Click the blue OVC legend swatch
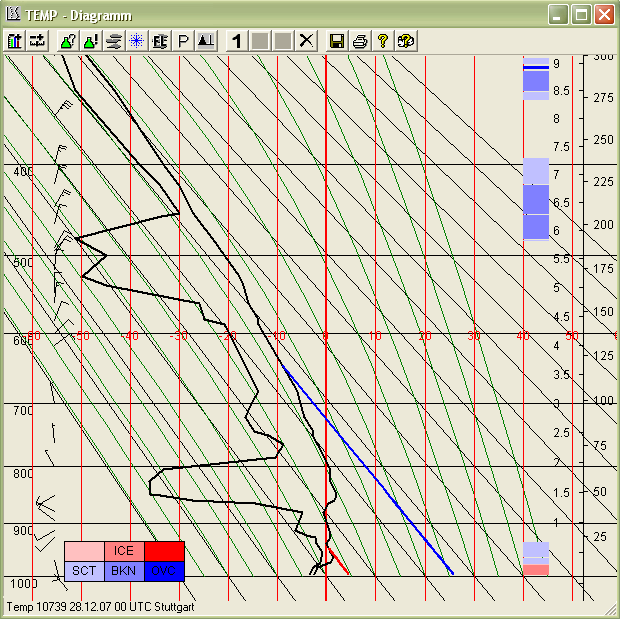The image size is (620, 619). coord(164,571)
